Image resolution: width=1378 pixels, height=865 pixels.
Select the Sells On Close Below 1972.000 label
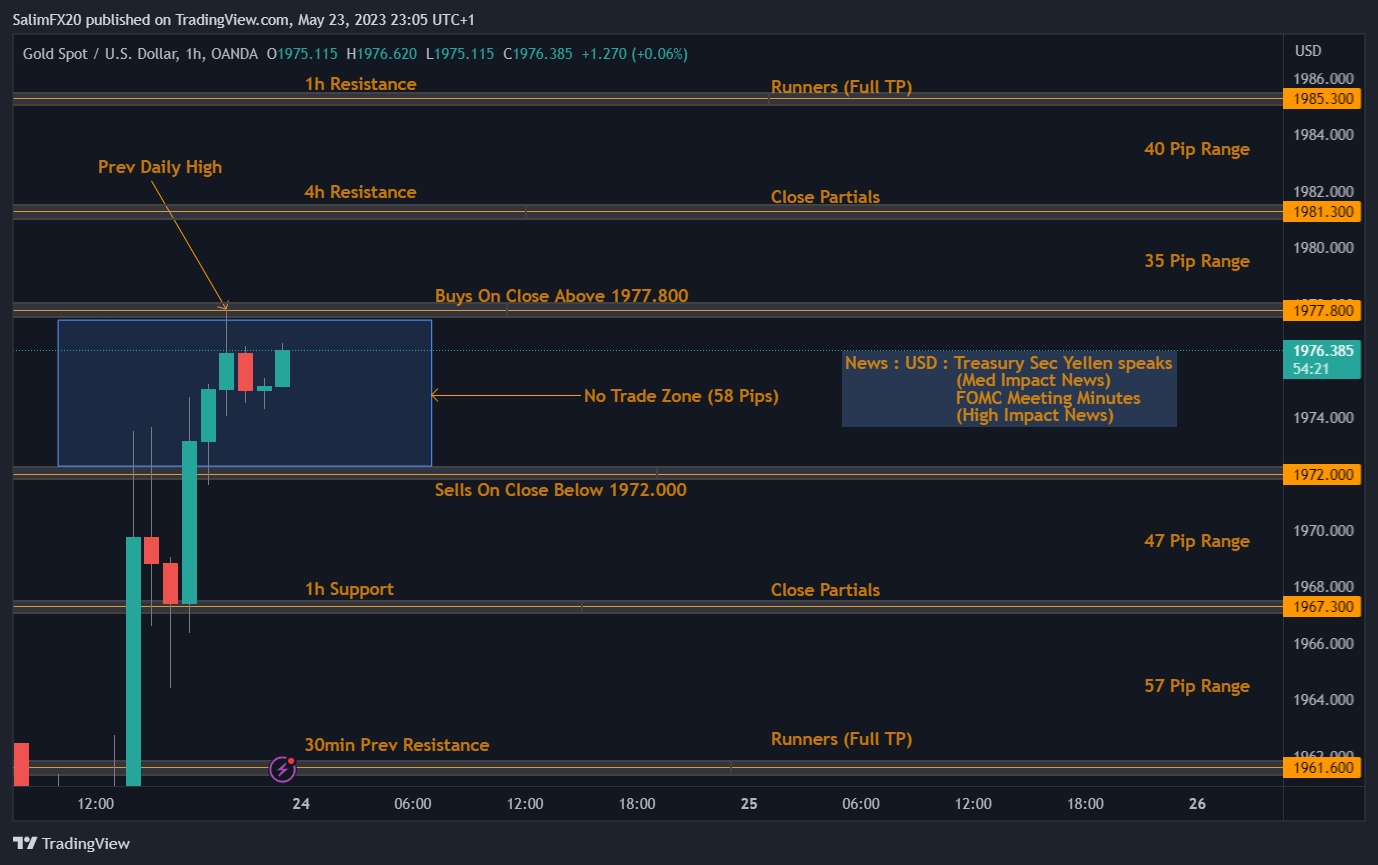[x=560, y=490]
